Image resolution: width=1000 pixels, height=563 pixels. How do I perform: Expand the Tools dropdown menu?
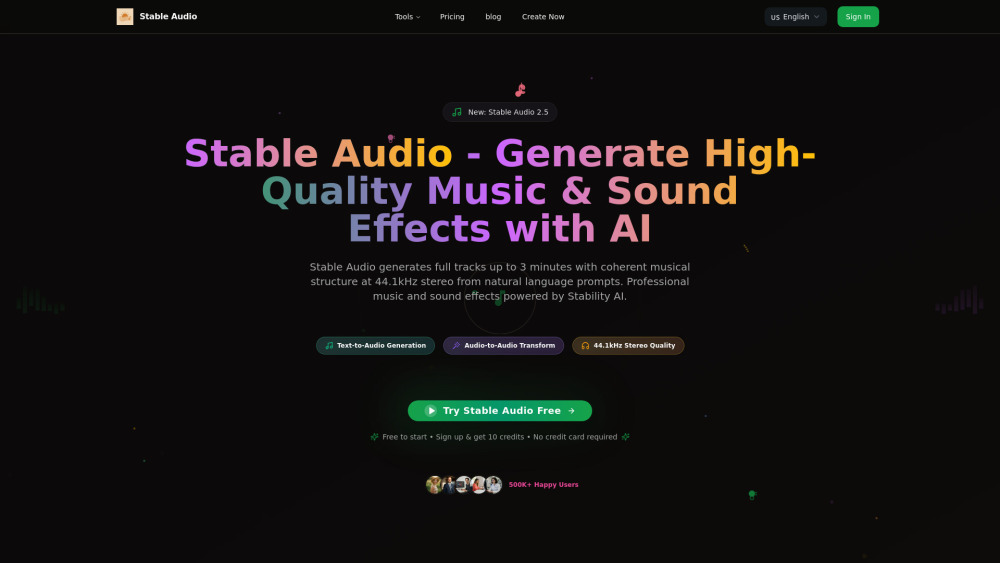[x=407, y=17]
